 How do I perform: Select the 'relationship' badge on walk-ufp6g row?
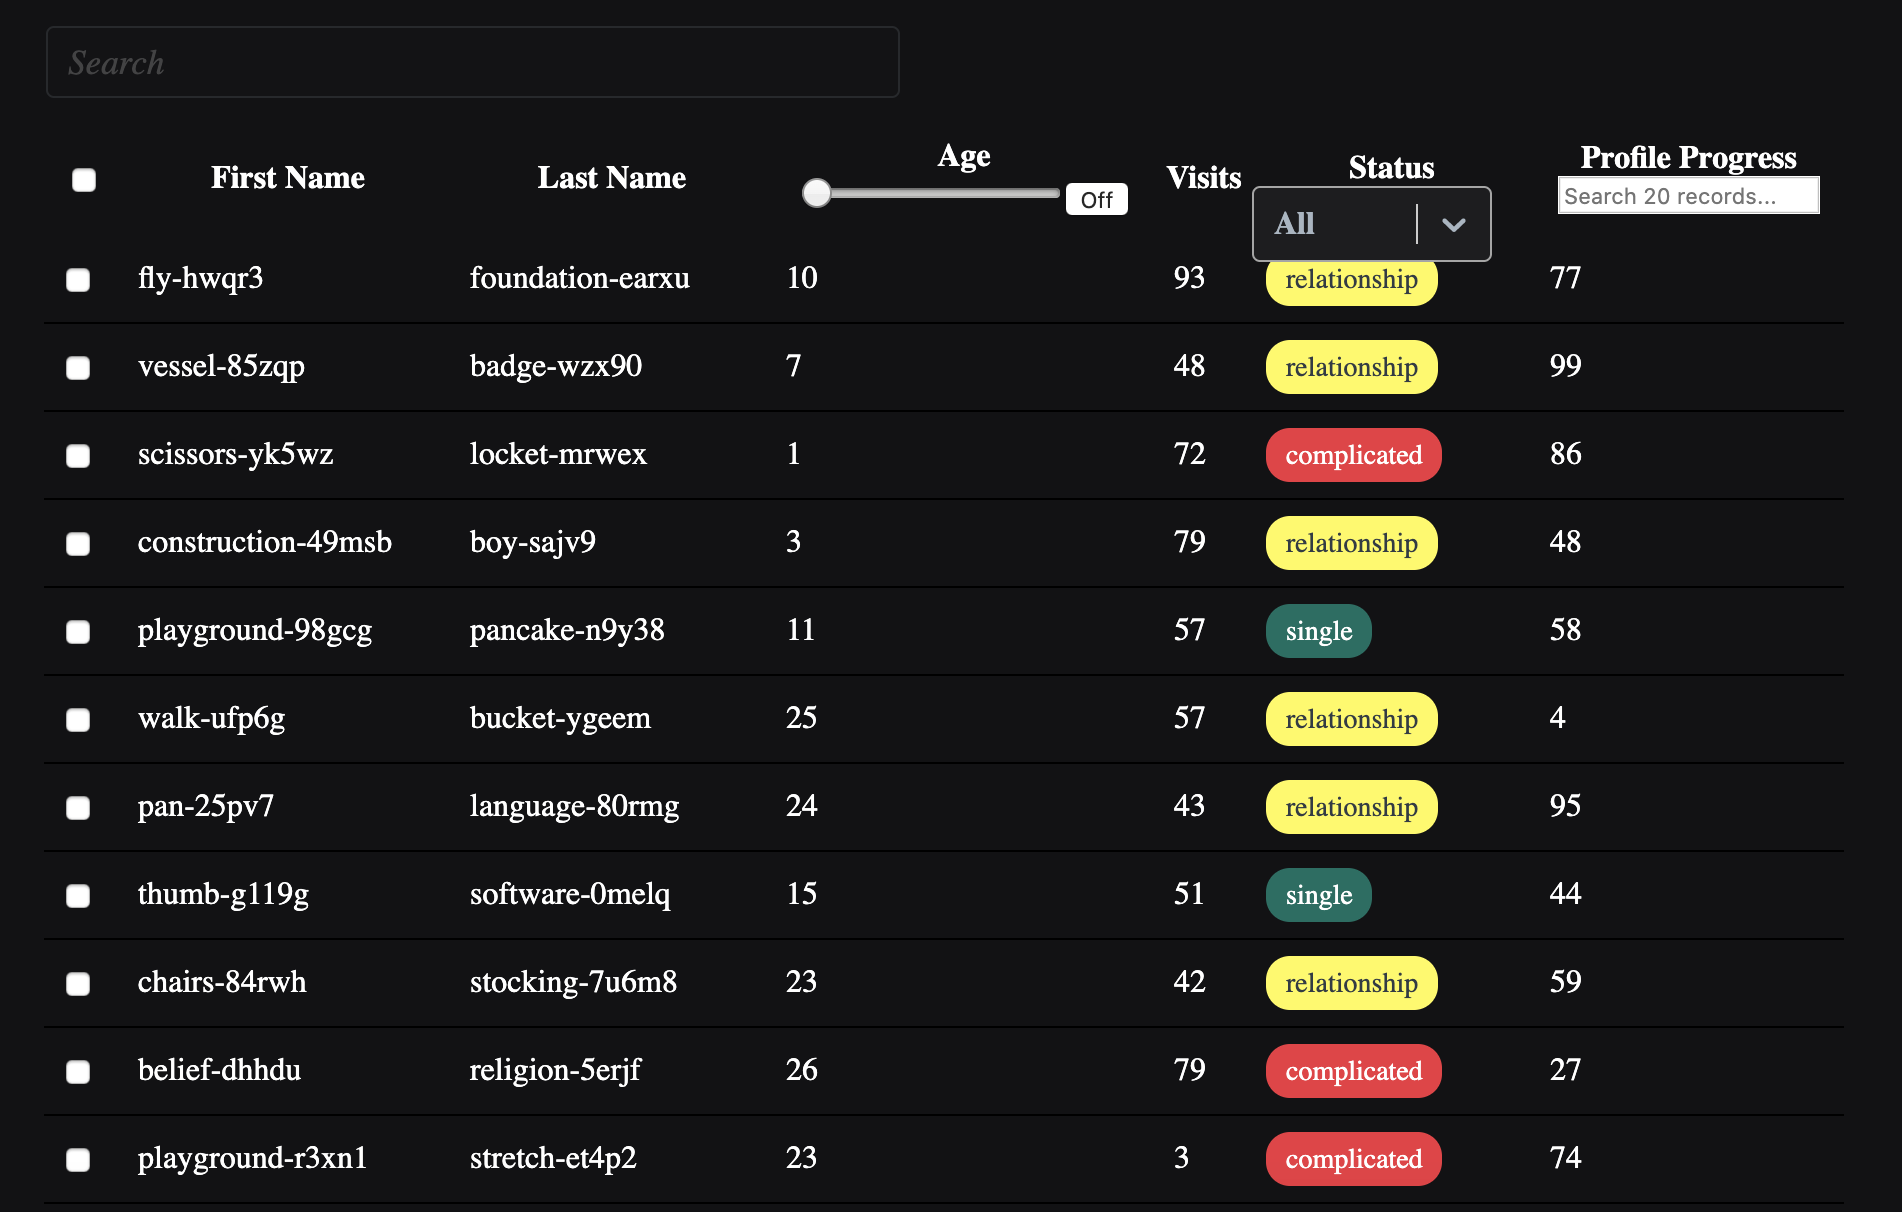(1351, 719)
